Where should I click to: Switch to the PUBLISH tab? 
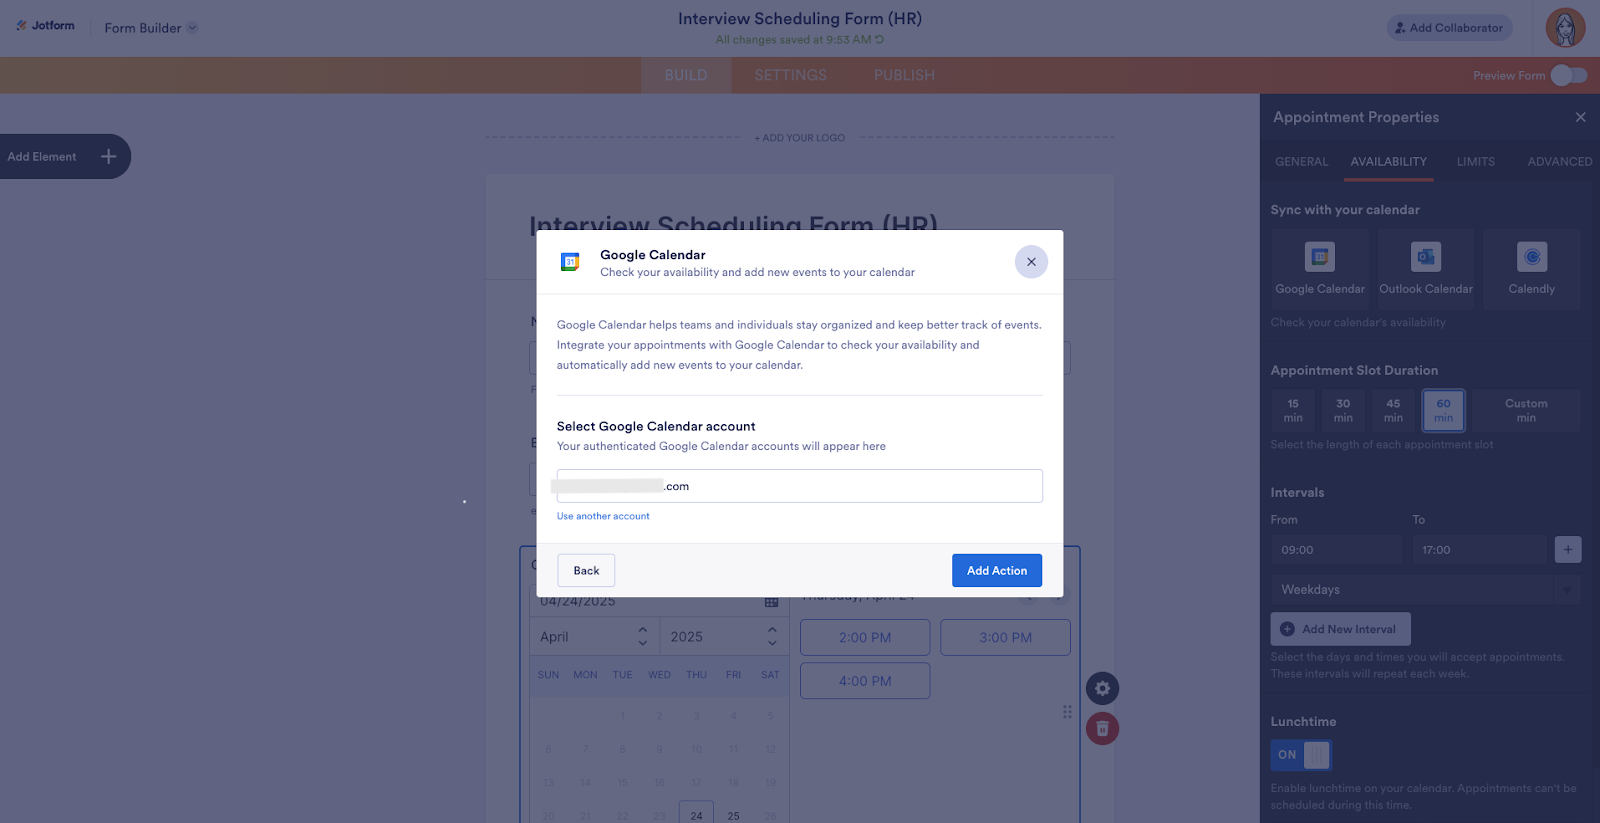(904, 75)
